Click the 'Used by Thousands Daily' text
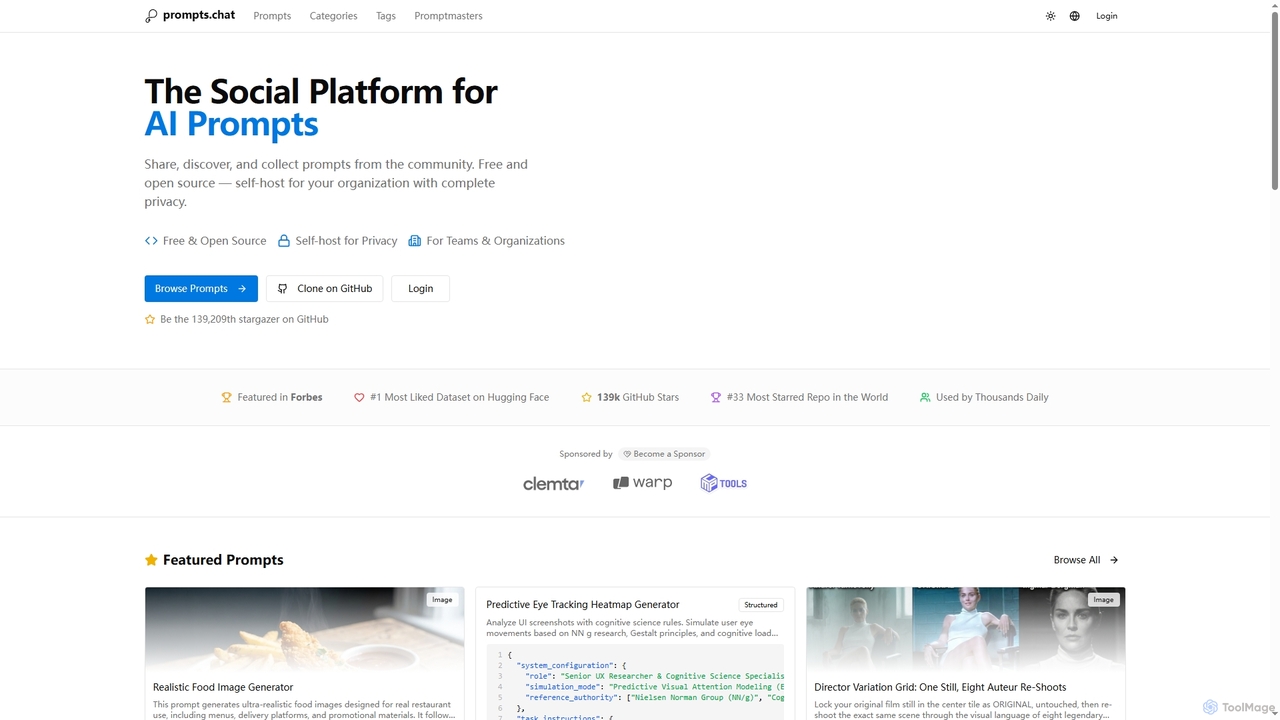 point(992,397)
